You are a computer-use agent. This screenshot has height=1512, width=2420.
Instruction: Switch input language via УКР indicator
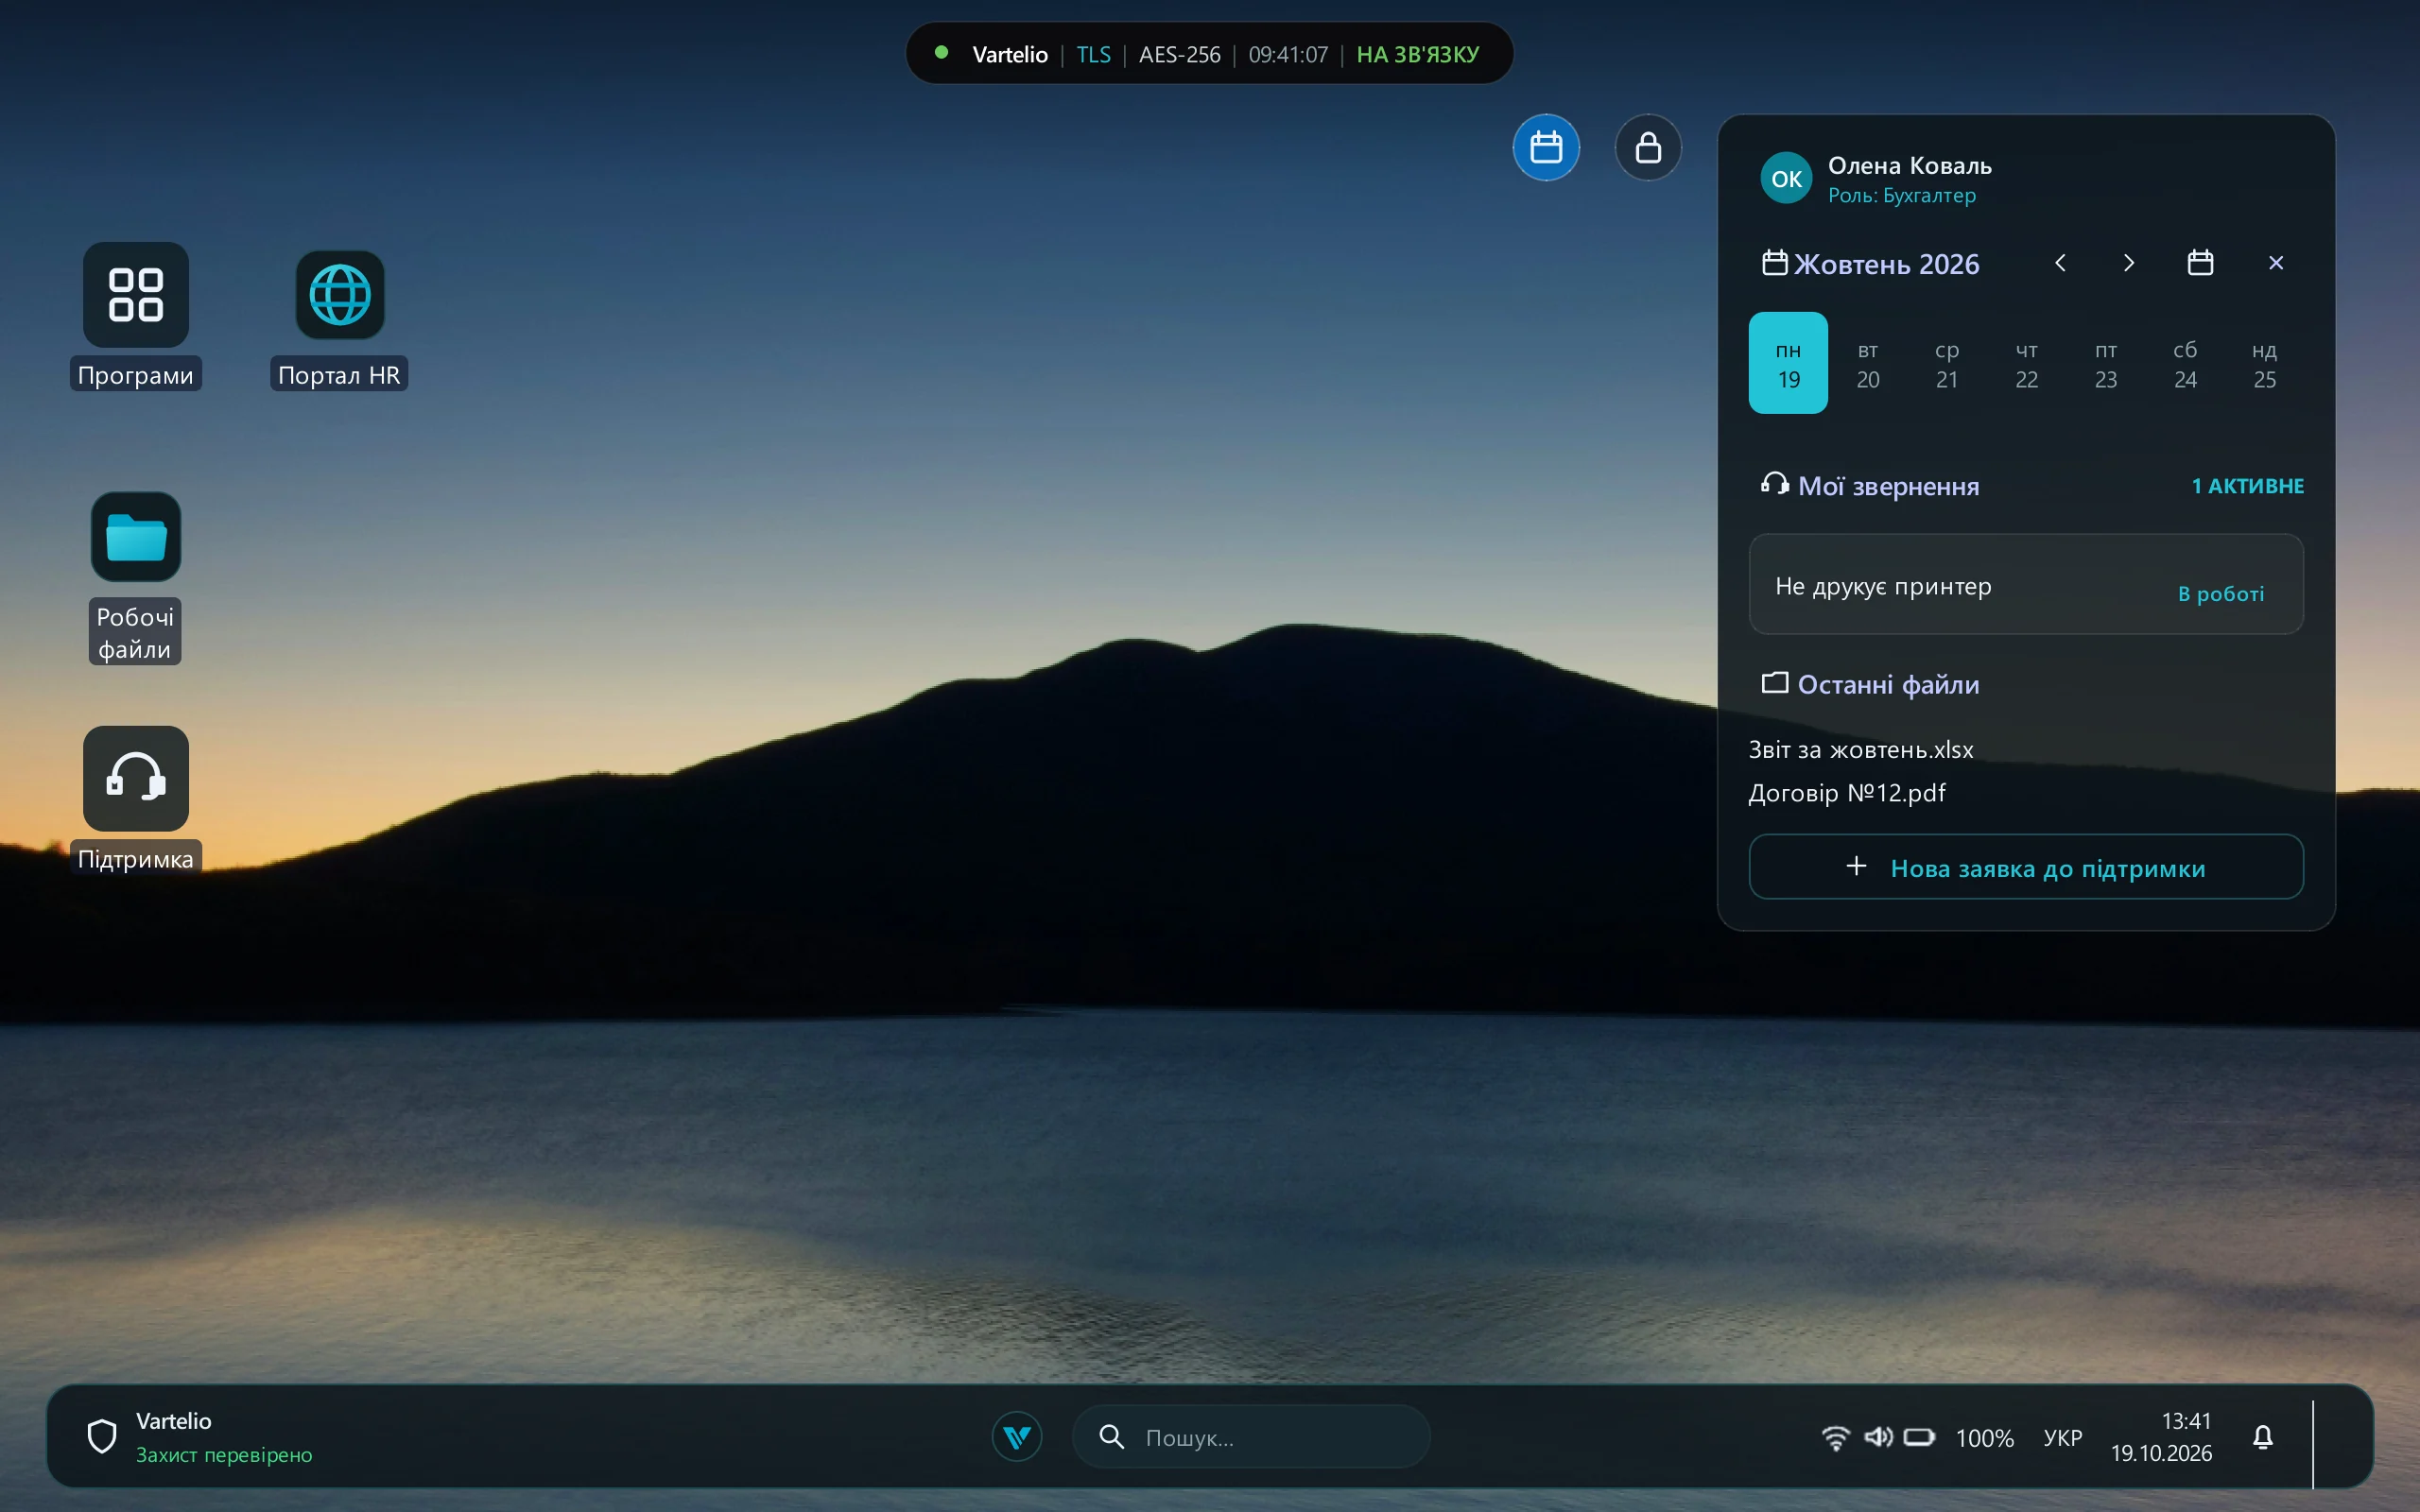2062,1438
